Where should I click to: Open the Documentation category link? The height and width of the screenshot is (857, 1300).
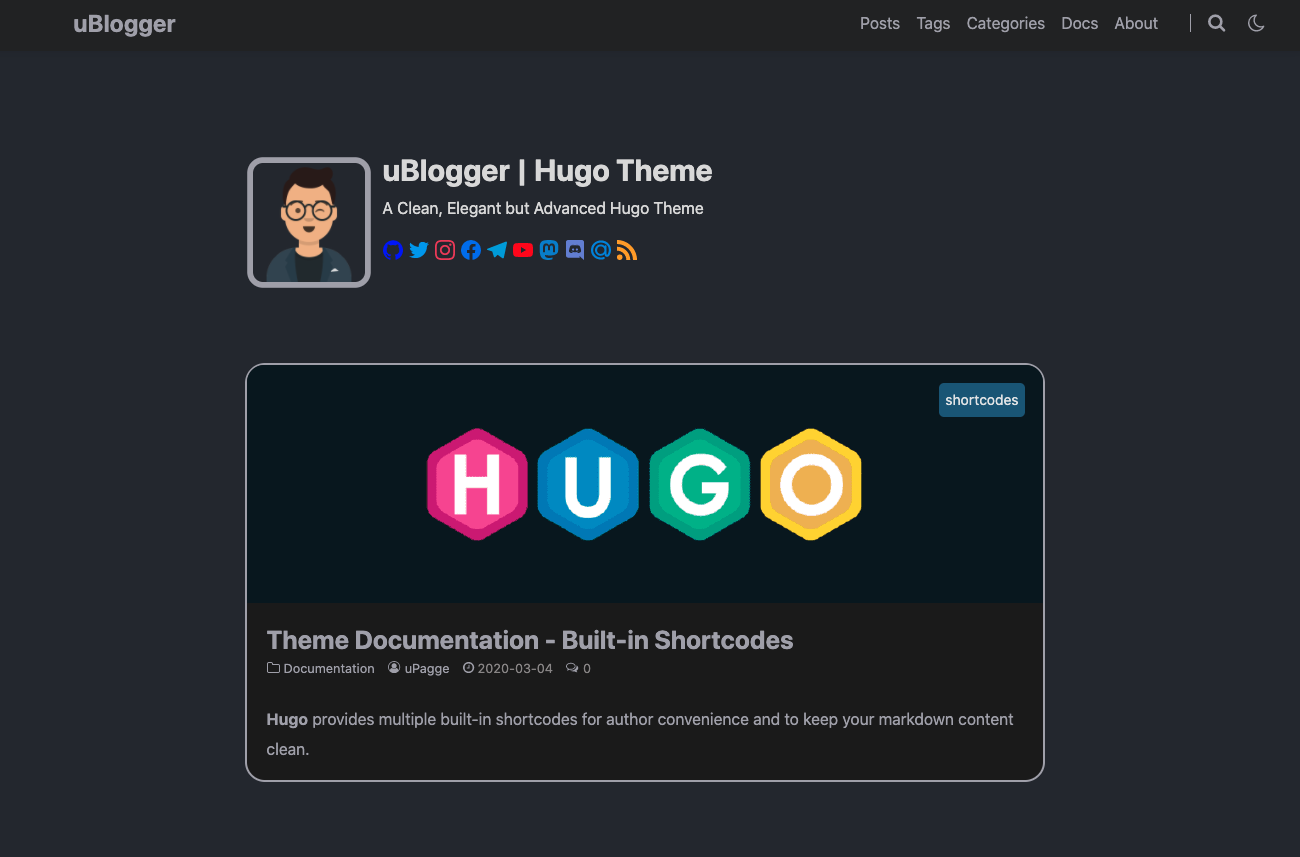point(321,668)
